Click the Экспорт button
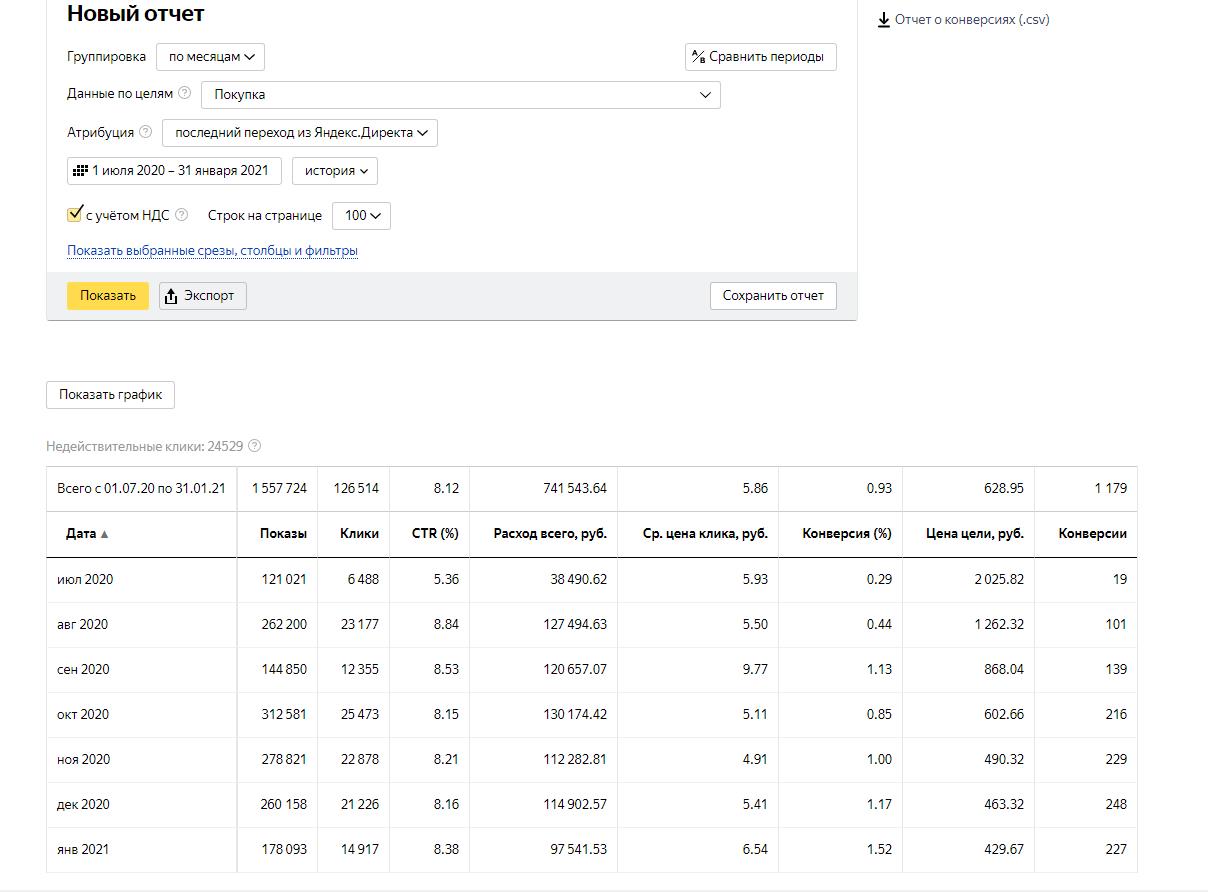The height and width of the screenshot is (892, 1208). [x=203, y=296]
